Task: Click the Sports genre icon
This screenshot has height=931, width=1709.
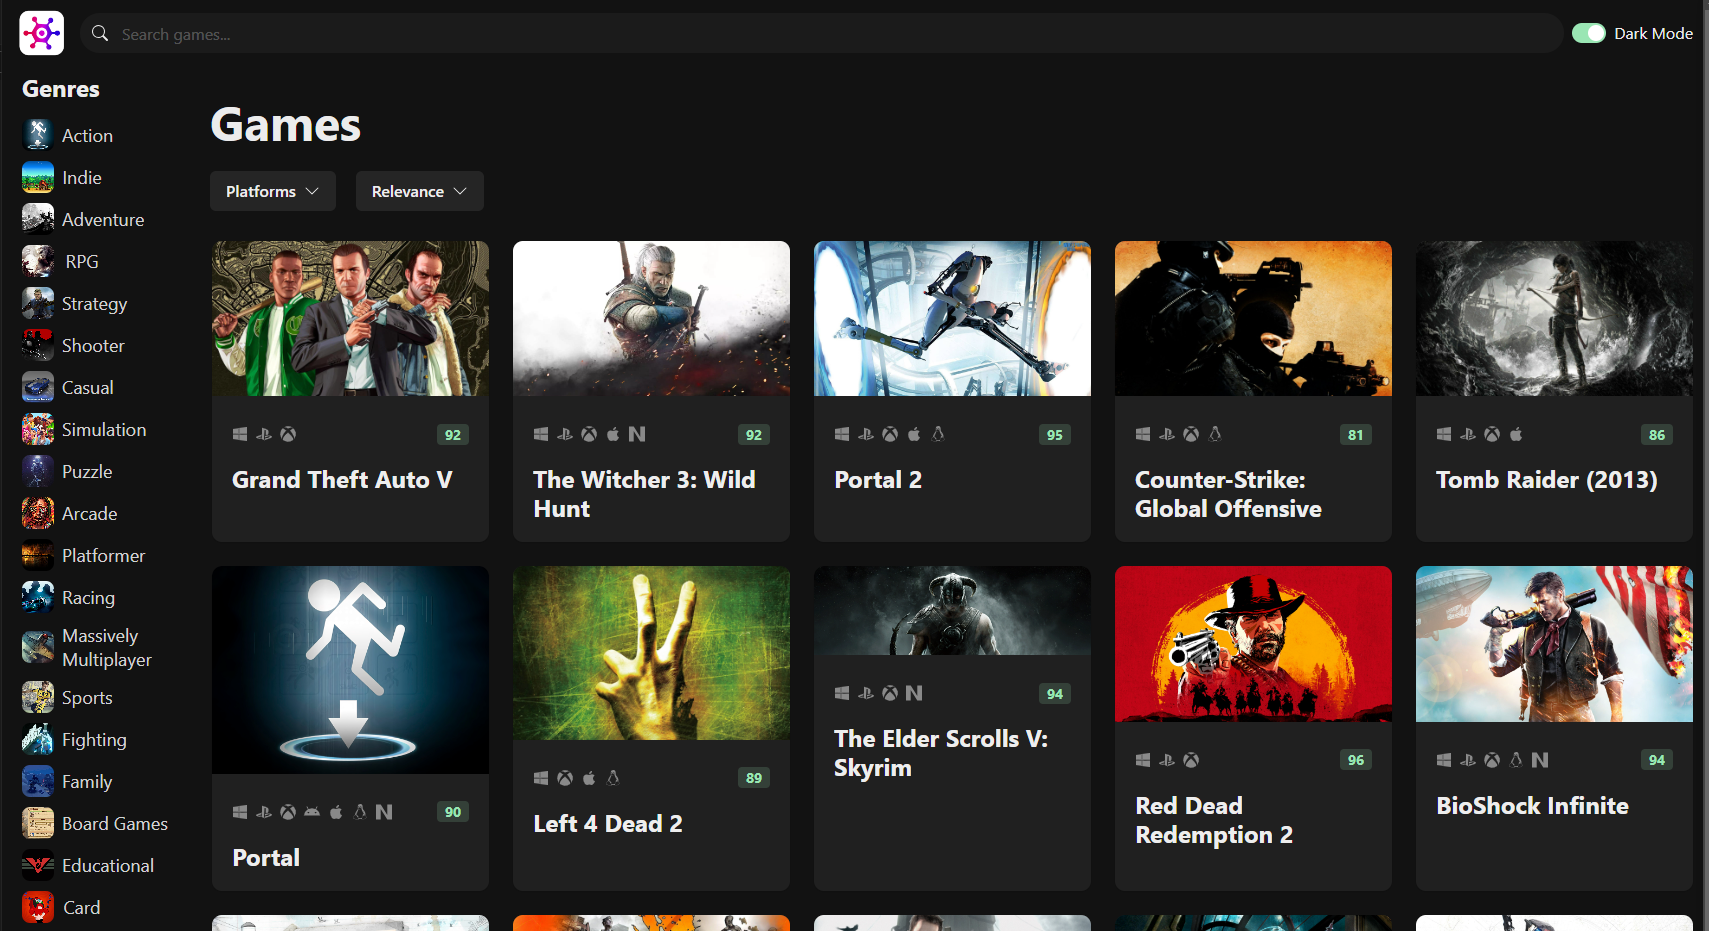Action: click(x=38, y=697)
